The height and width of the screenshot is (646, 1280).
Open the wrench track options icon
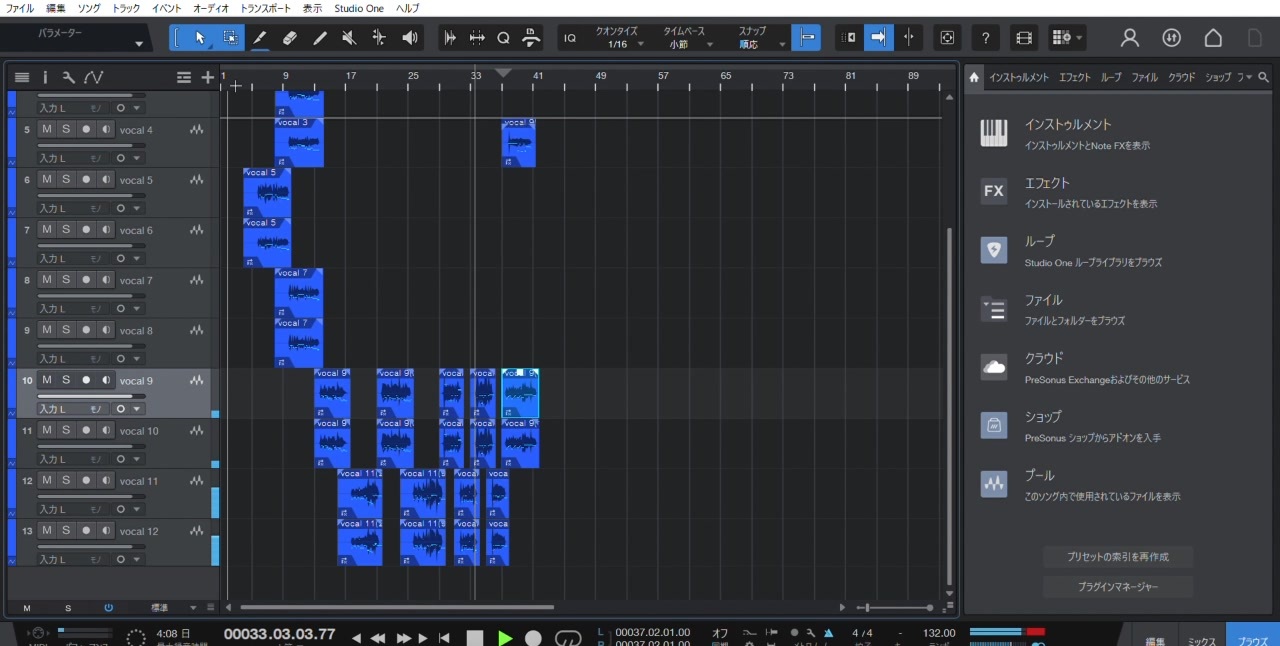pos(68,77)
